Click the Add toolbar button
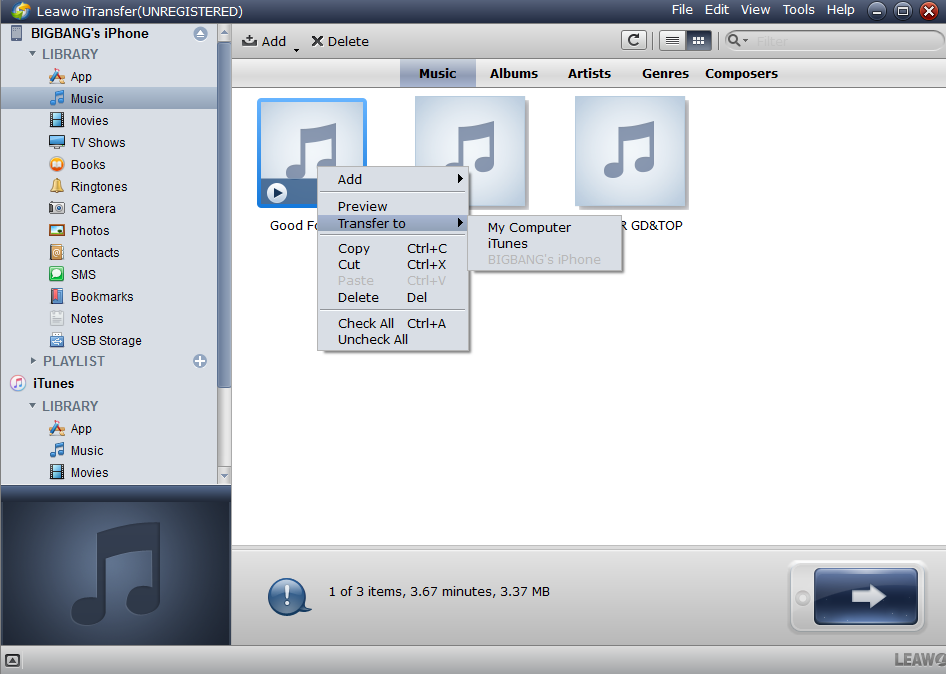This screenshot has height=674, width=946. [264, 41]
